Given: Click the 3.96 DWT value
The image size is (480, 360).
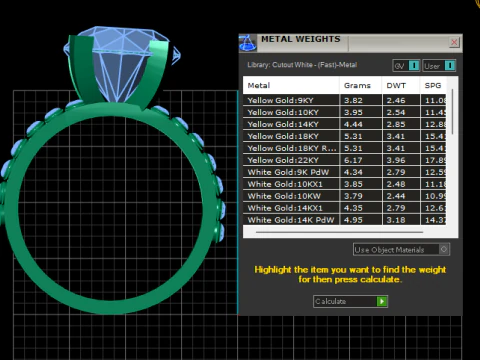Looking at the screenshot, I should (396, 160).
